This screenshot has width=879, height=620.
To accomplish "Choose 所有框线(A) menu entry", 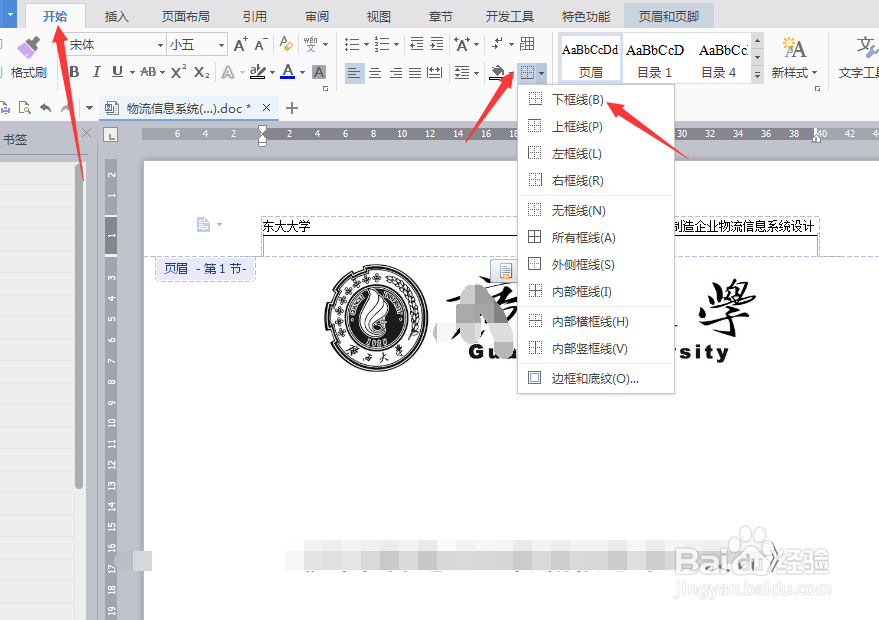I will click(x=595, y=237).
